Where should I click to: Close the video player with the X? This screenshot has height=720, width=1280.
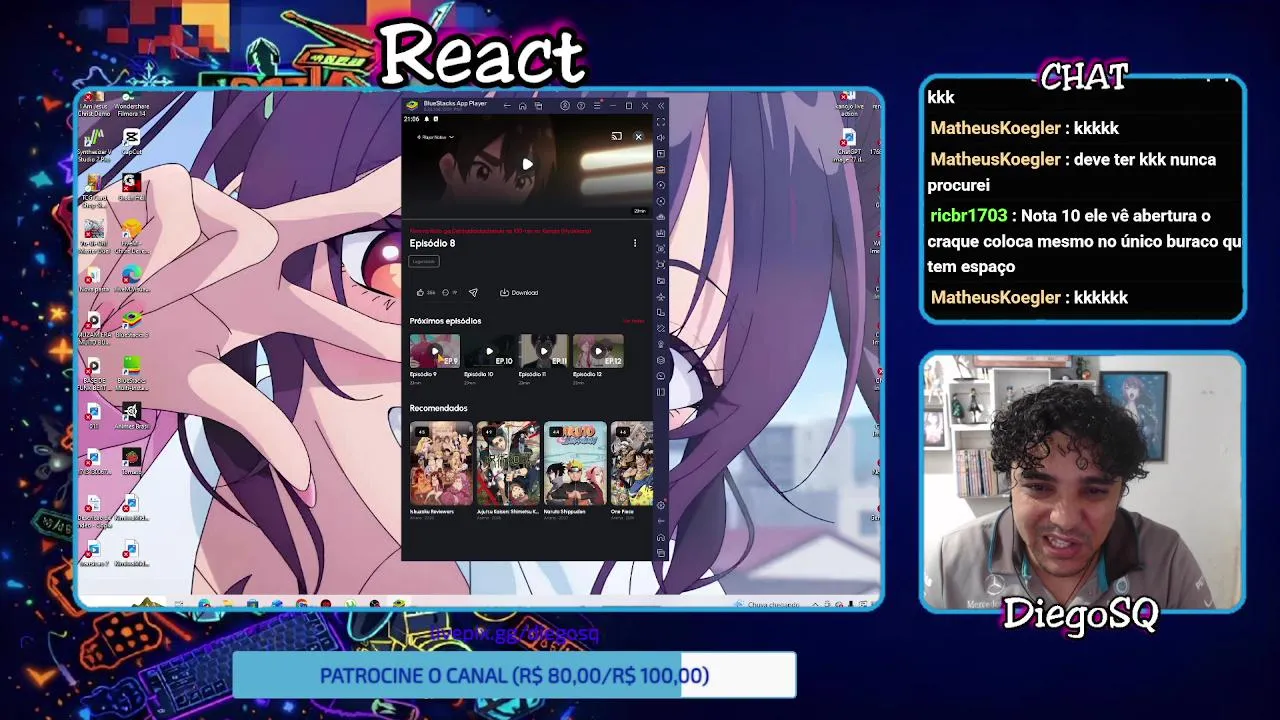click(x=638, y=137)
